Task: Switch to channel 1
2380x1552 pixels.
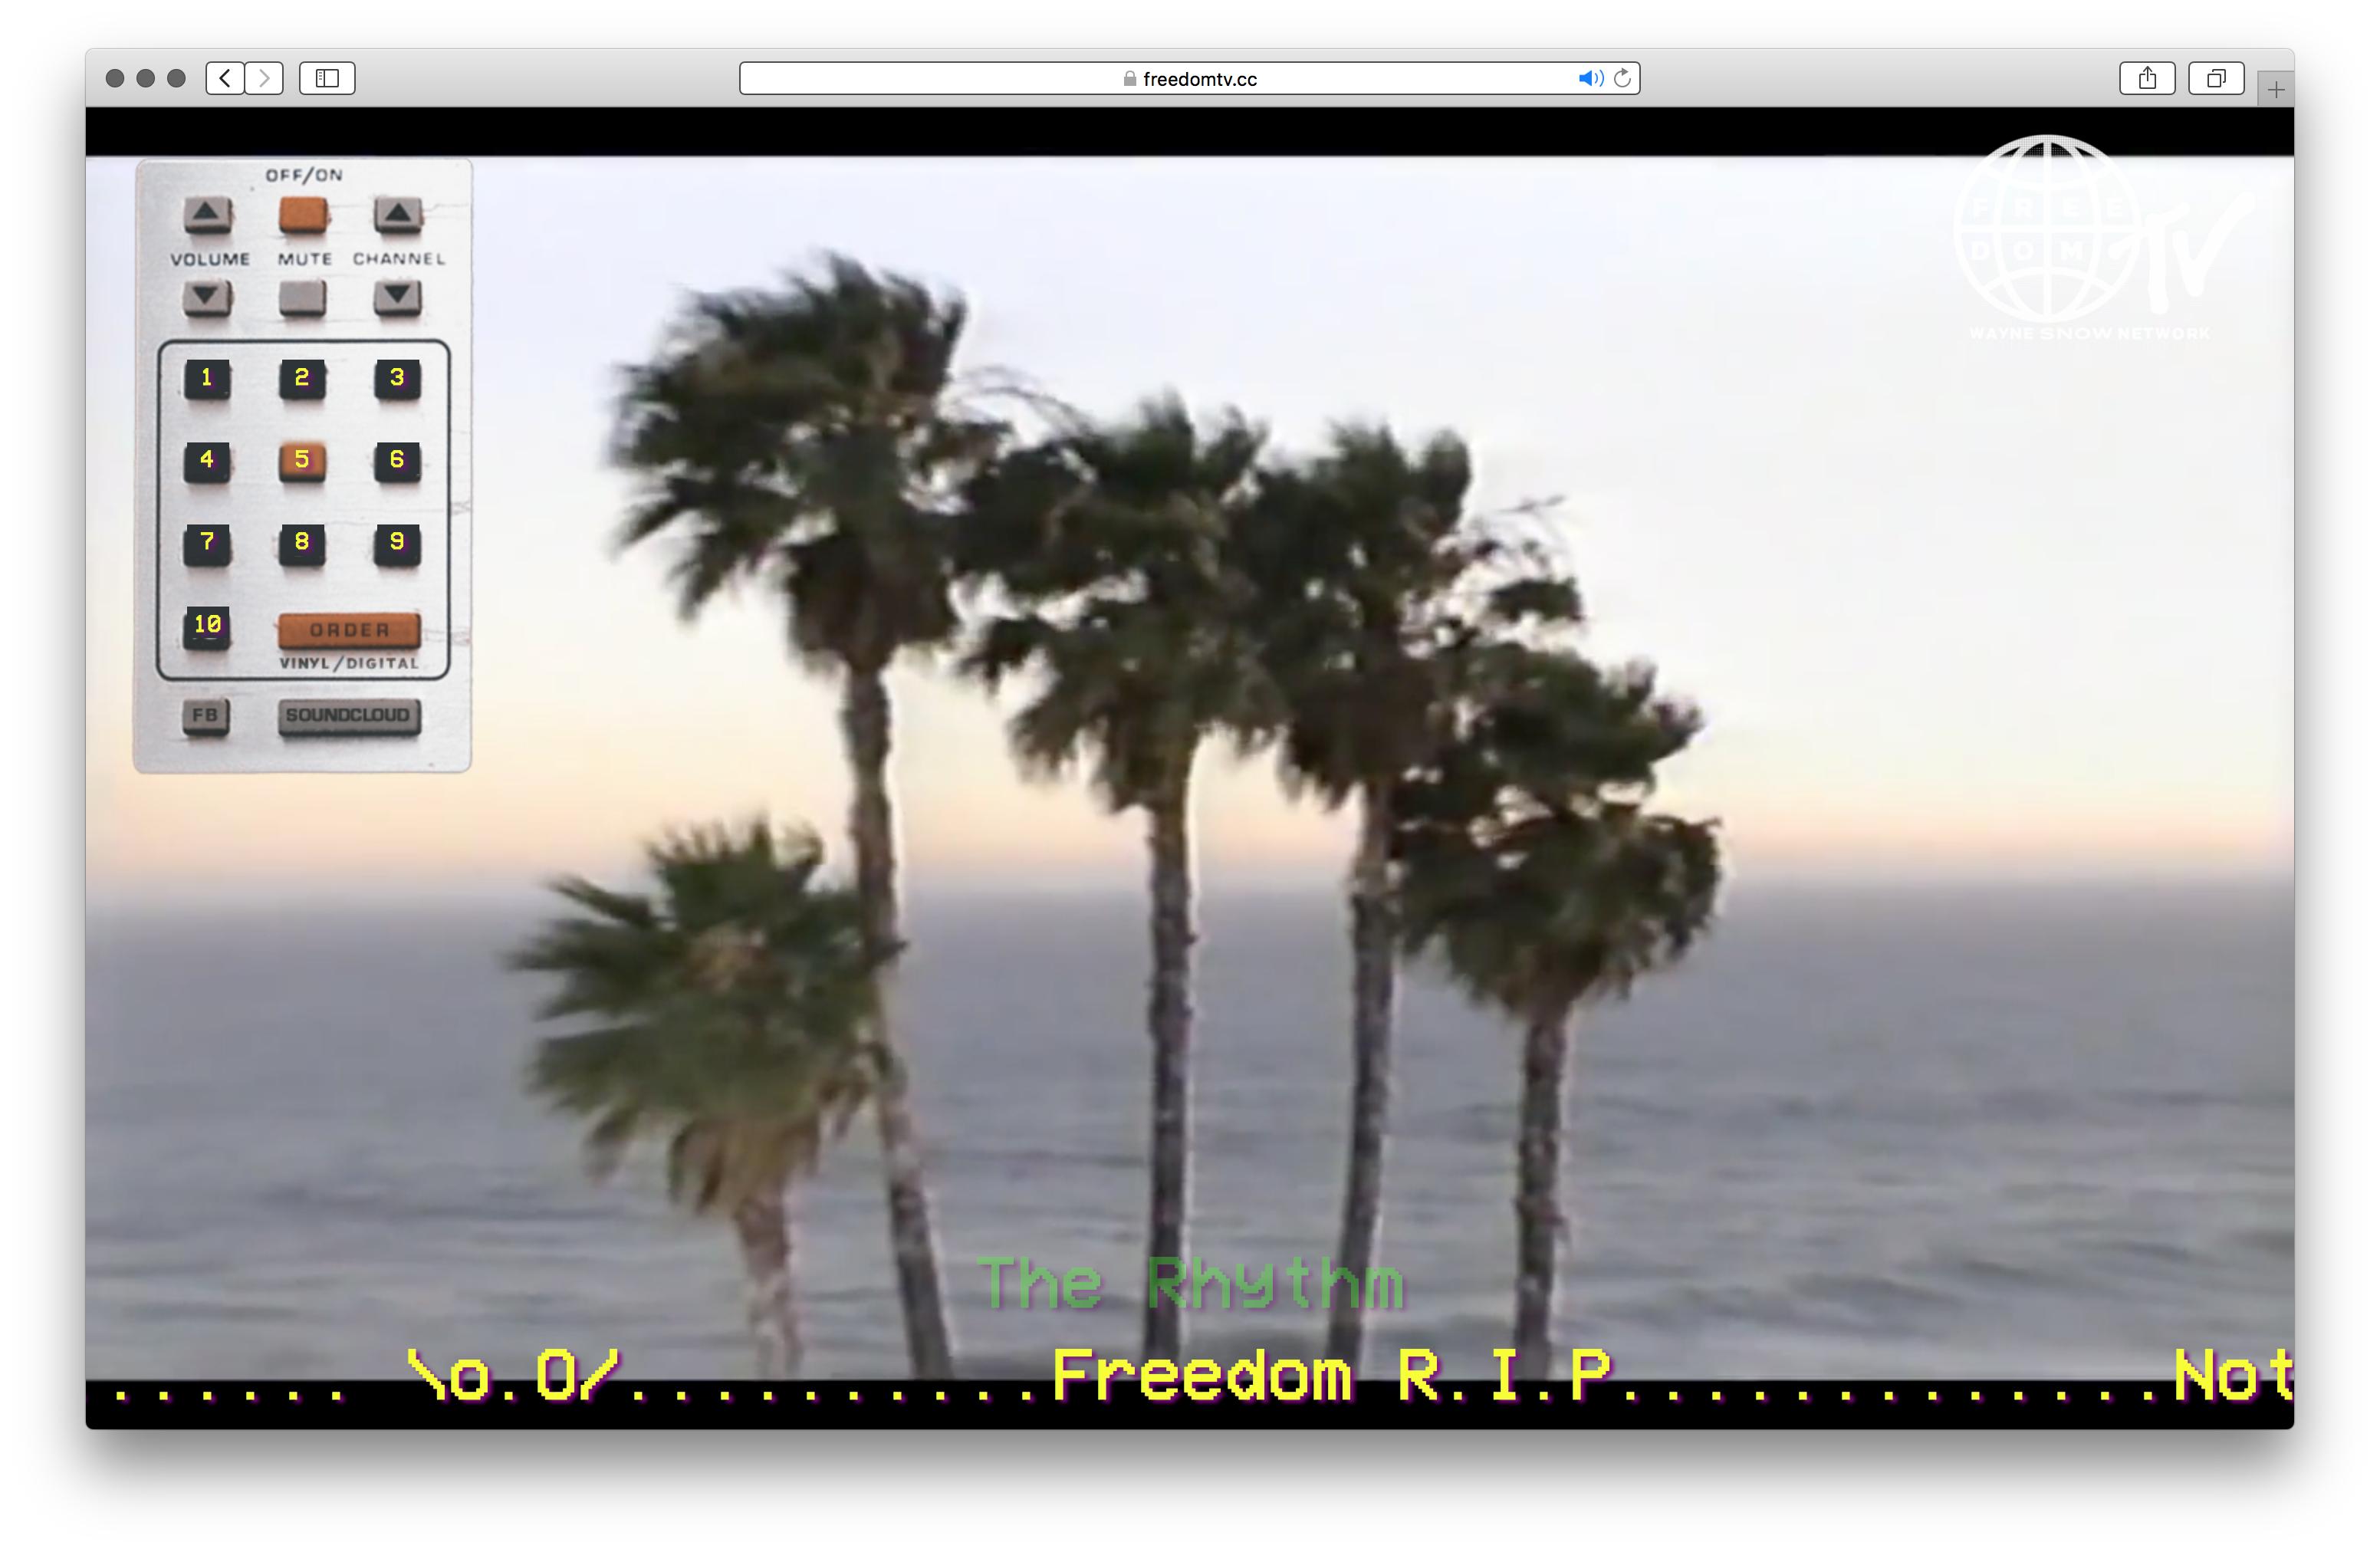Action: coord(207,378)
